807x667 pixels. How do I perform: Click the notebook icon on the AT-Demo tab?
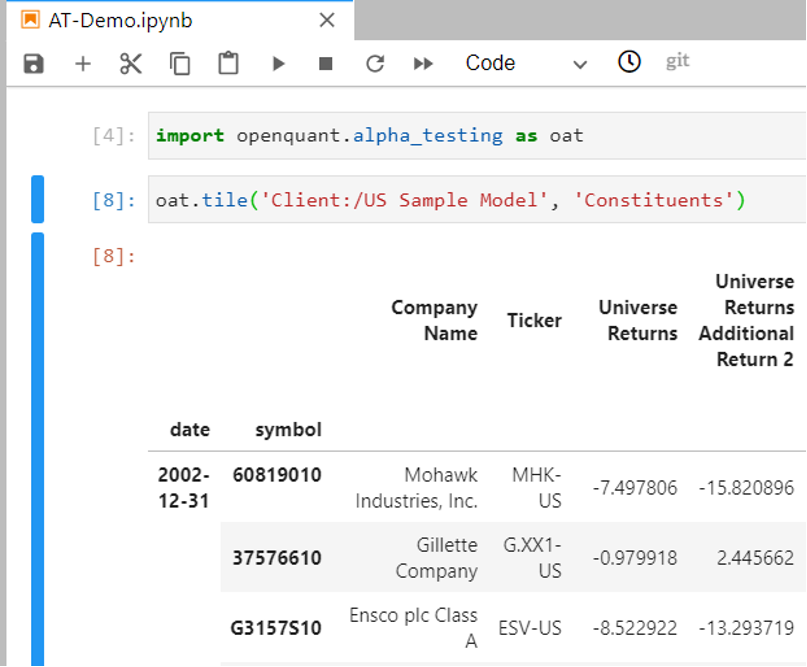pyautogui.click(x=30, y=20)
